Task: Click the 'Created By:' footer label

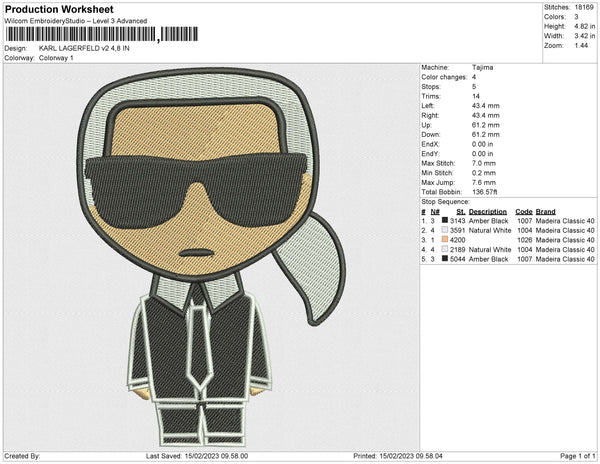Action: point(22,456)
